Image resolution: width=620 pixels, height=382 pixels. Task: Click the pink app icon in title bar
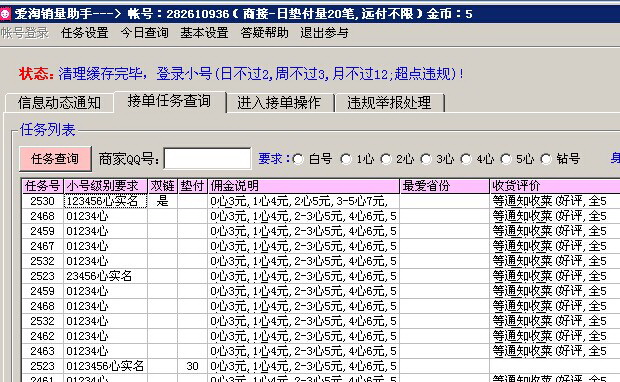[5, 14]
